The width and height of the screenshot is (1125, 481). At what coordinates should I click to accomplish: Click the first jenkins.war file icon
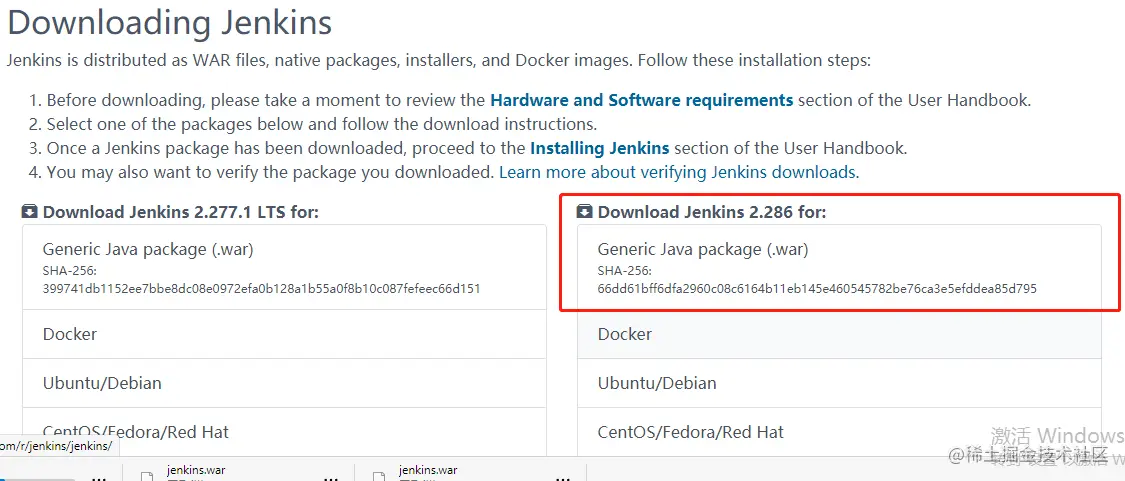pyautogui.click(x=147, y=475)
